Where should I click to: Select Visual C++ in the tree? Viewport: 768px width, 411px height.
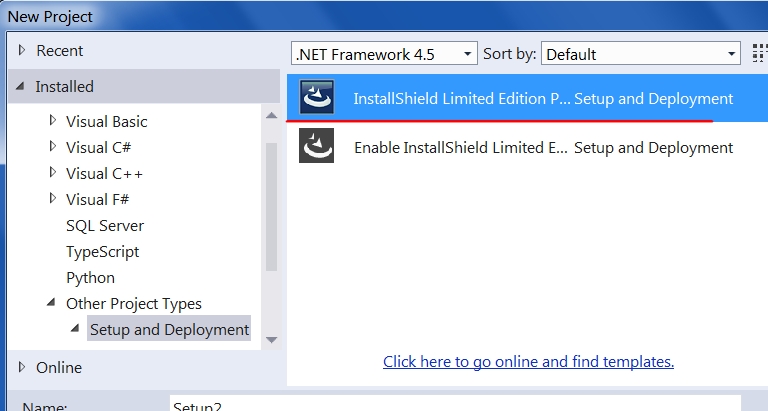click(104, 173)
